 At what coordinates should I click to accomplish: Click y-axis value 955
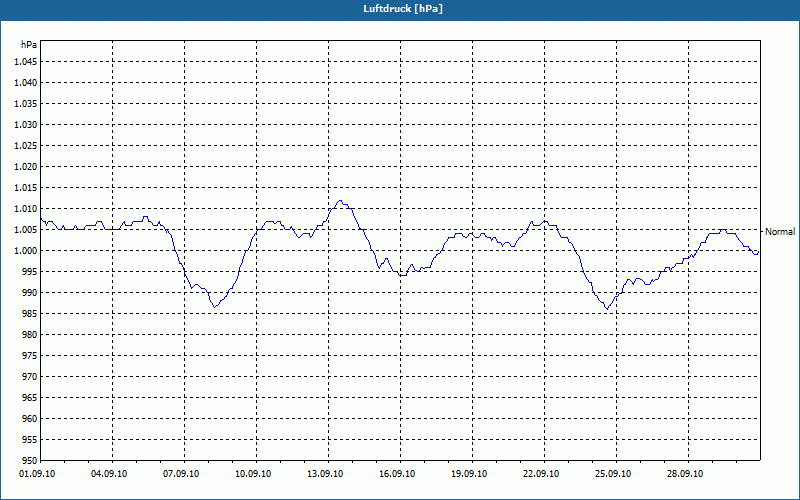30,439
